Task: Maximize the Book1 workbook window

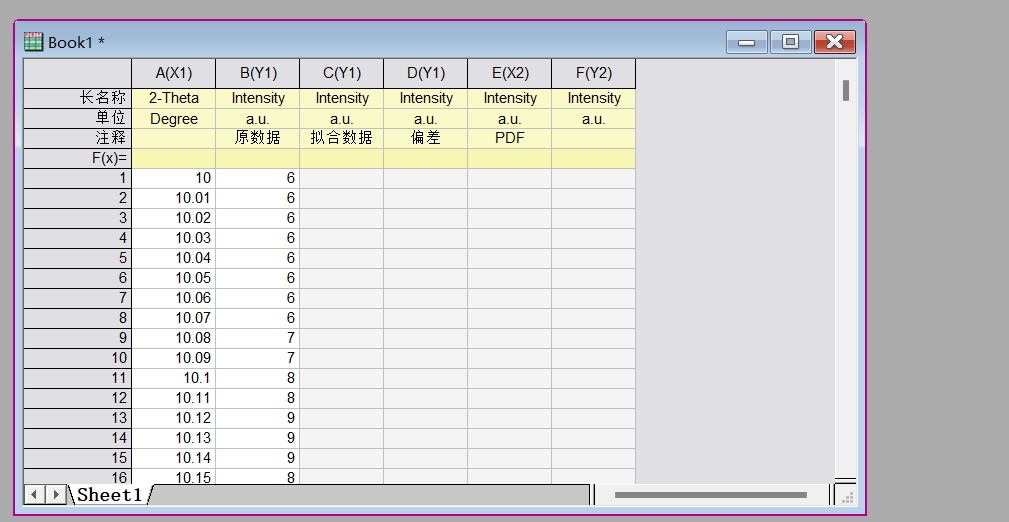Action: (x=790, y=42)
